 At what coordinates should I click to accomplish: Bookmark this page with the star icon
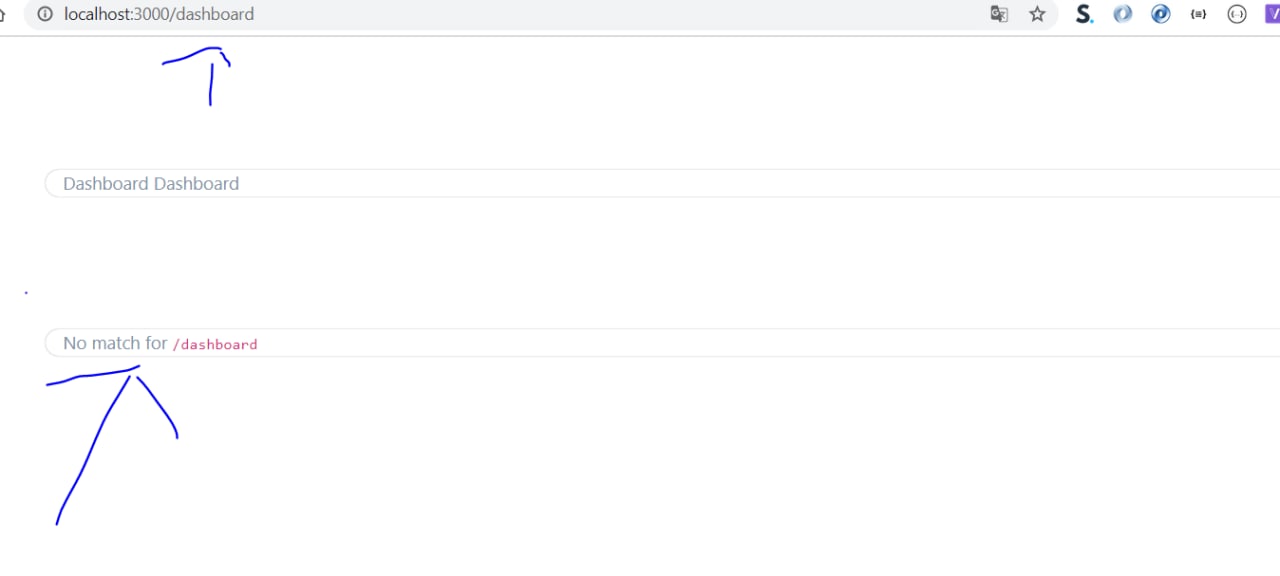tap(1037, 14)
